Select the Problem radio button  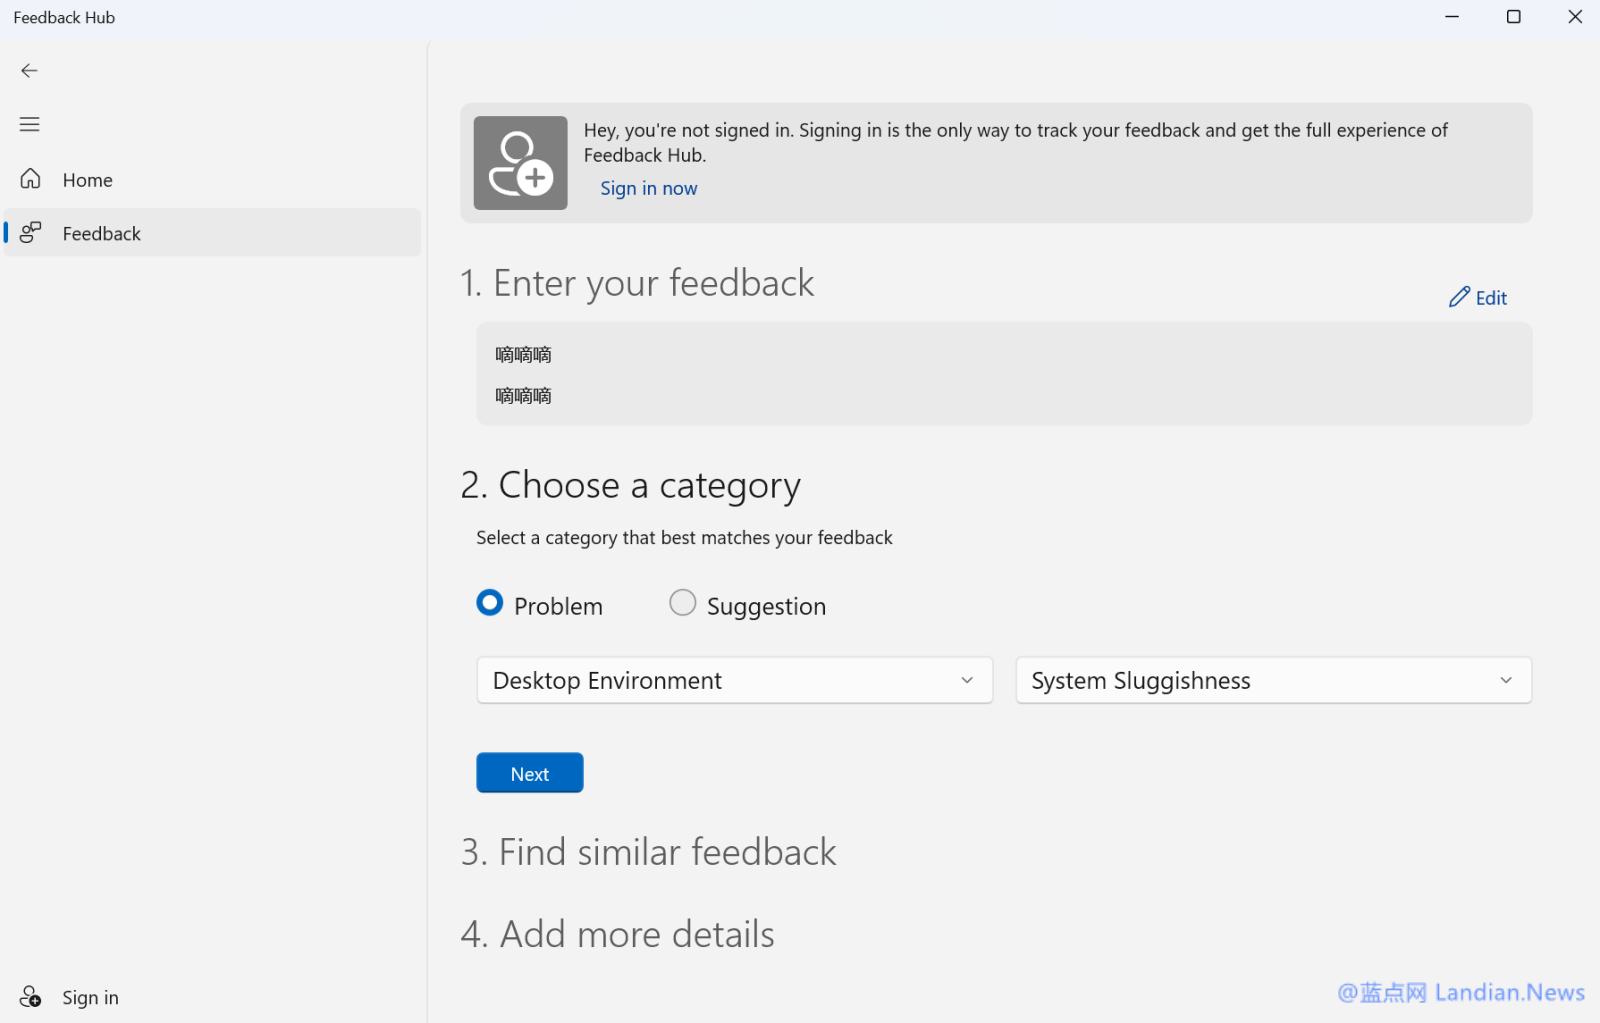(x=490, y=603)
